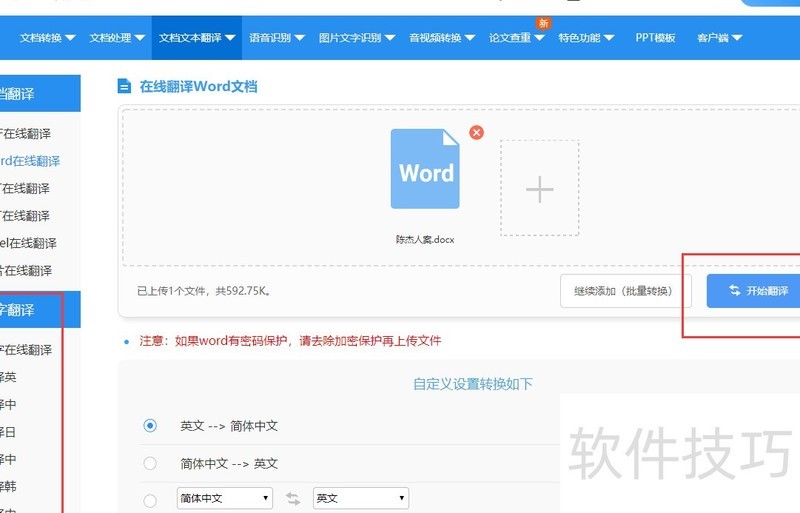Viewport: 800px width, 513px height.
Task: Click the document icon beside 在线翻译Word文档
Action: click(124, 86)
